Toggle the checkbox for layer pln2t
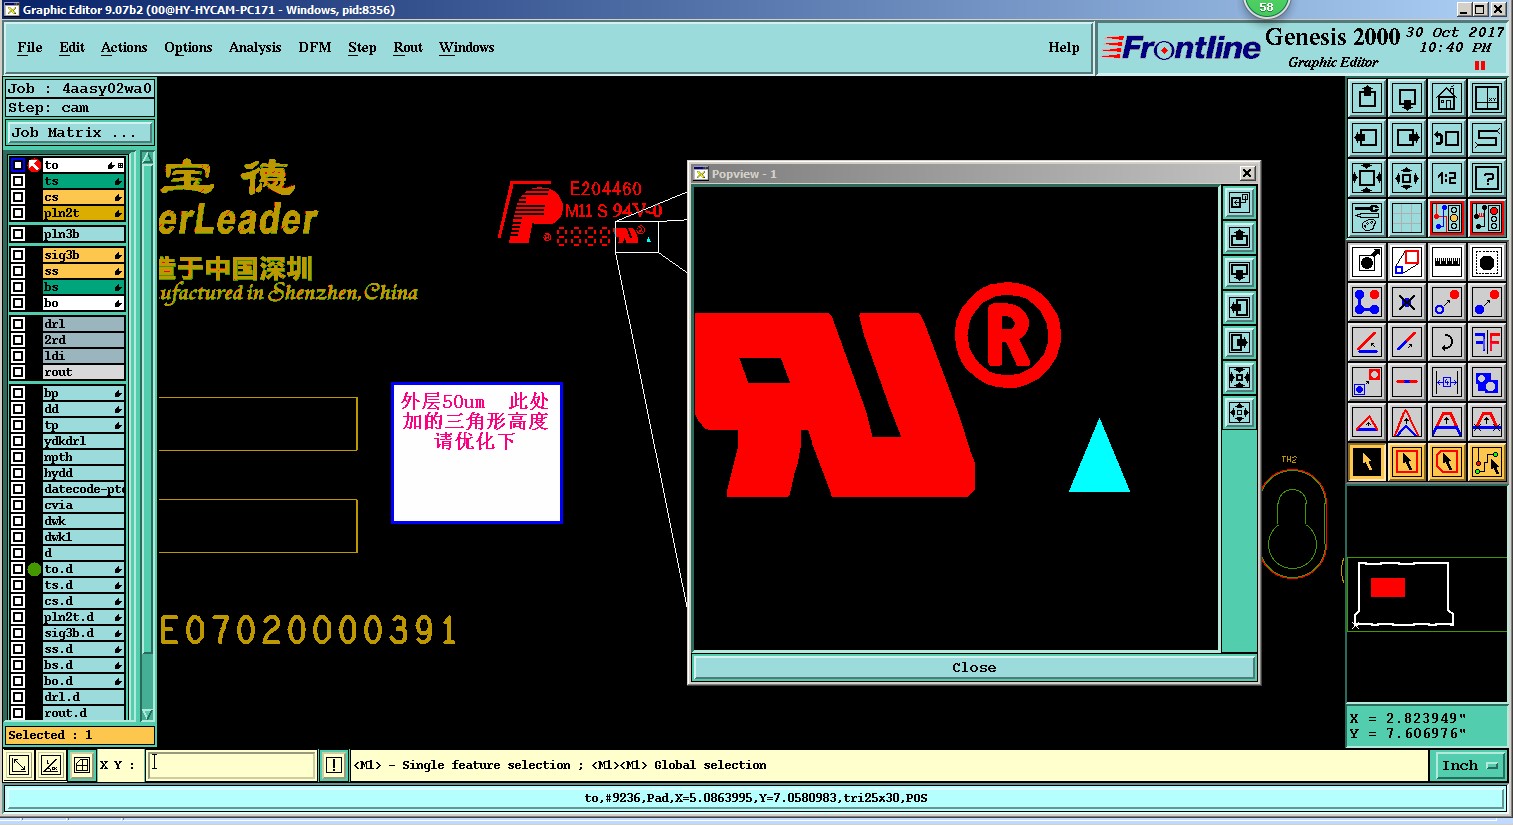Image resolution: width=1513 pixels, height=826 pixels. point(18,213)
